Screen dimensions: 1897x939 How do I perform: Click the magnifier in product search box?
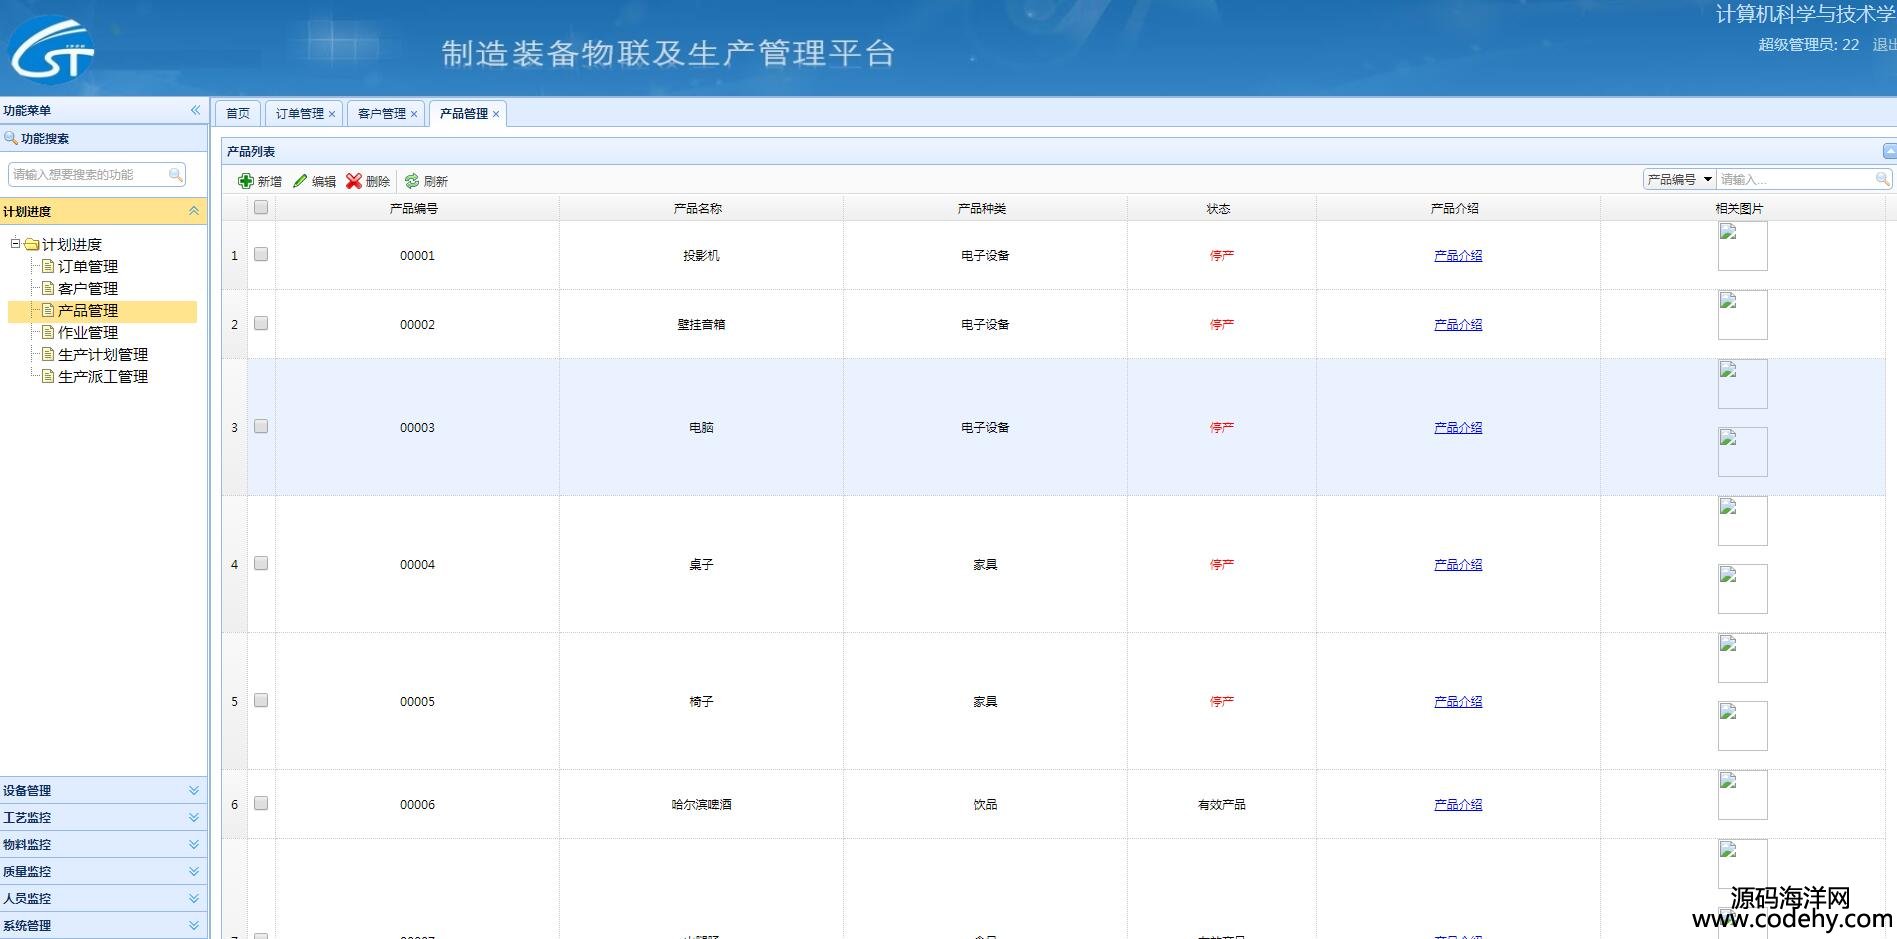coord(1882,179)
